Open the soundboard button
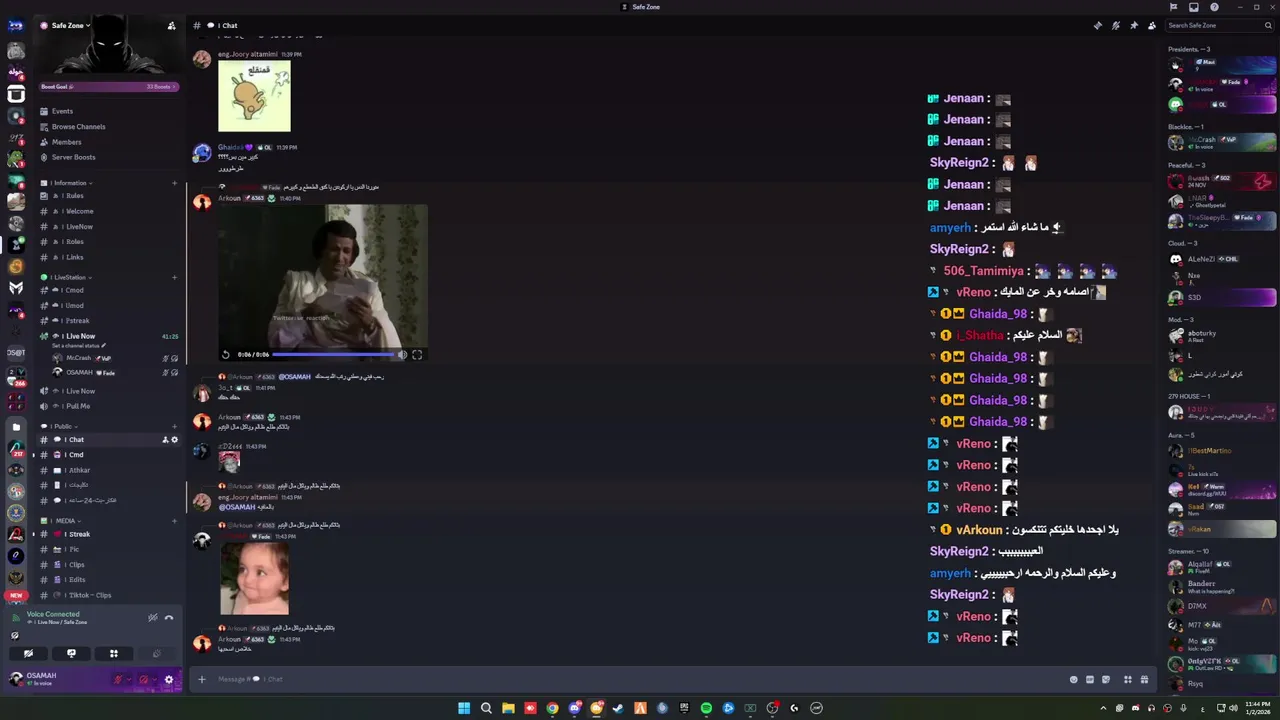The width and height of the screenshot is (1280, 720). pyautogui.click(x=157, y=653)
